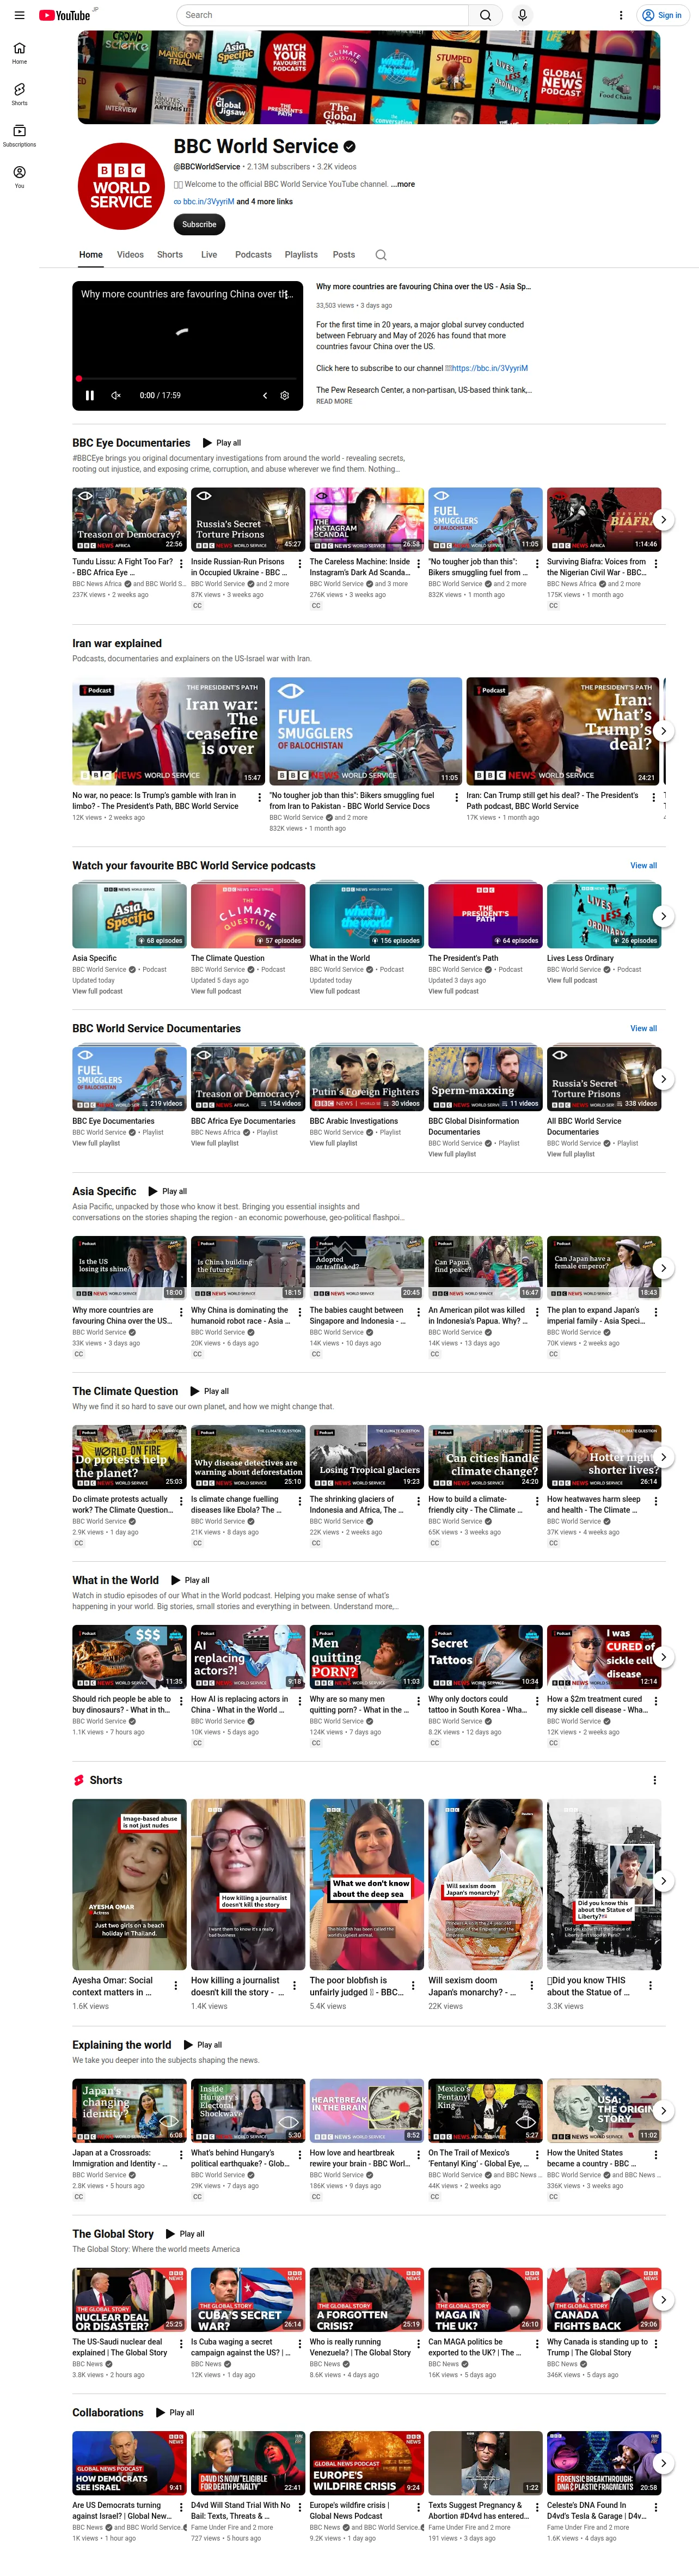The image size is (699, 2576).
Task: Show more Shorts with the next arrow
Action: click(663, 1881)
